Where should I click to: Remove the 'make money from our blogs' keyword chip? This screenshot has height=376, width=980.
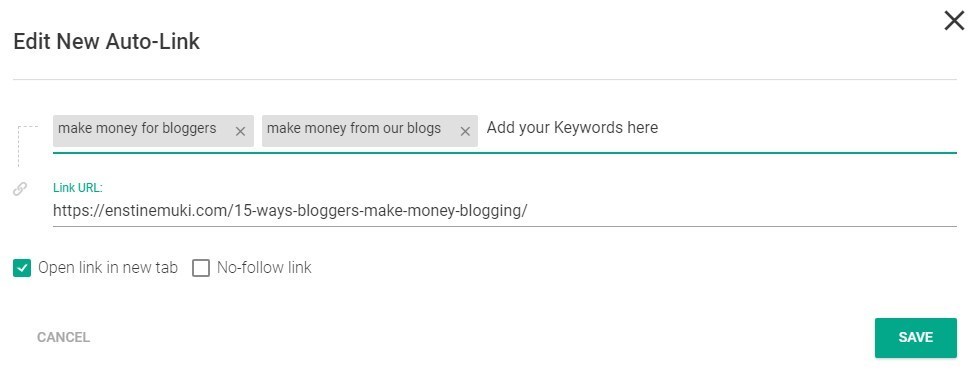click(x=464, y=132)
